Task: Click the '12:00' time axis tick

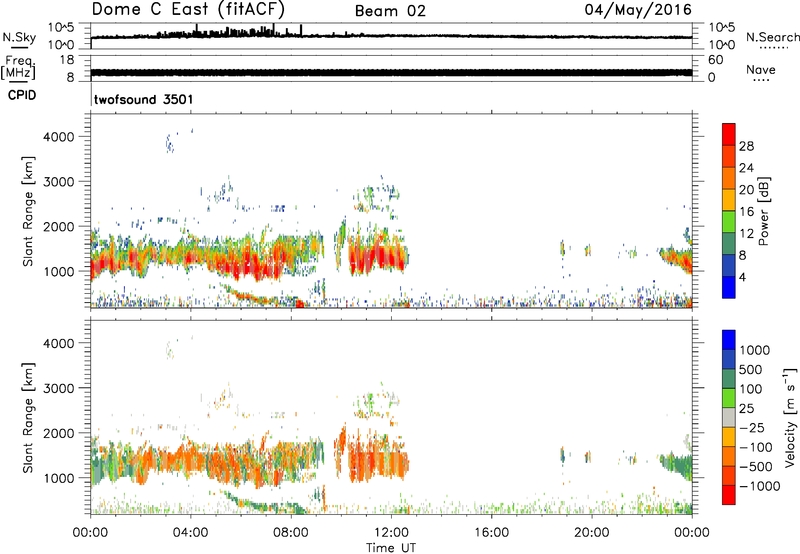Action: point(391,533)
